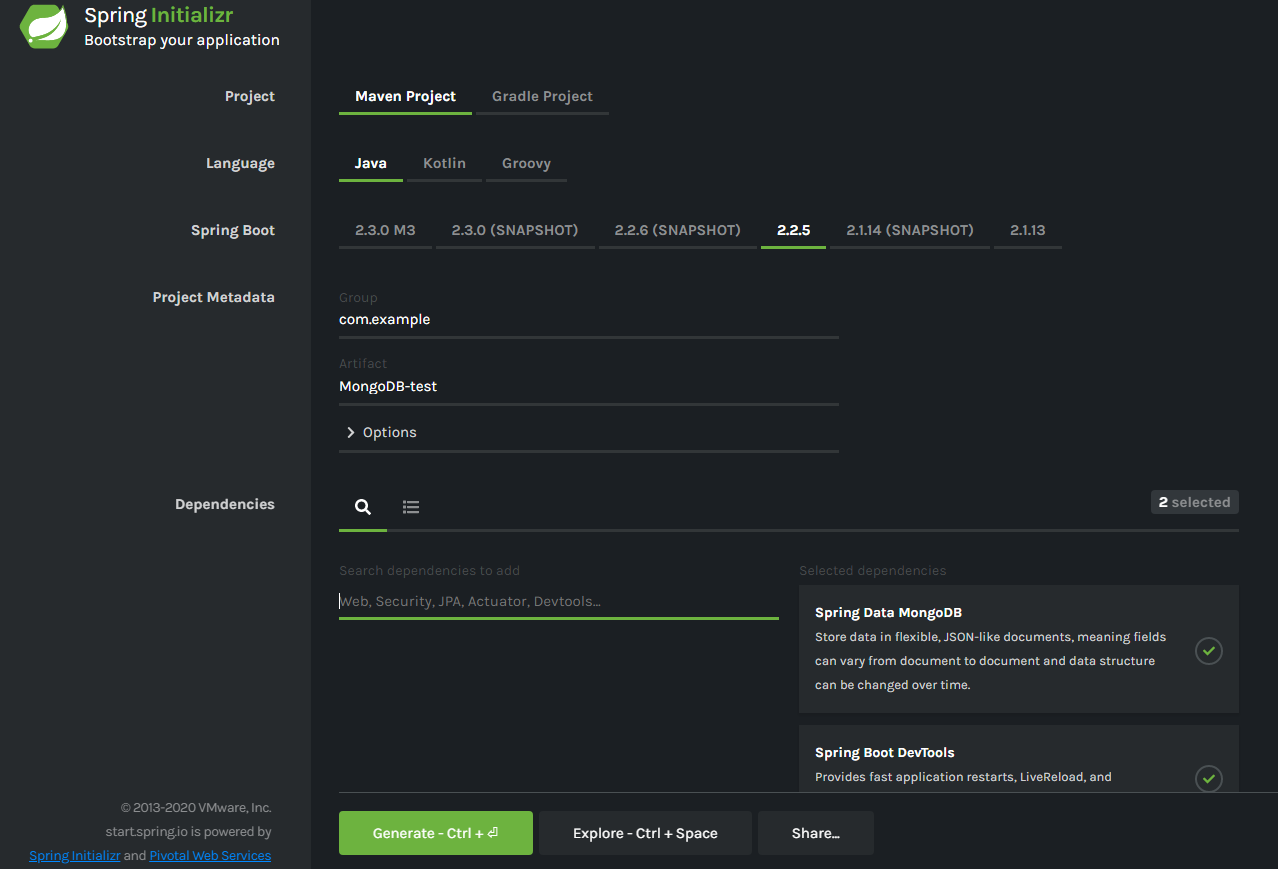Open the Spring Initializr footer link
The width and height of the screenshot is (1278, 869).
point(75,856)
